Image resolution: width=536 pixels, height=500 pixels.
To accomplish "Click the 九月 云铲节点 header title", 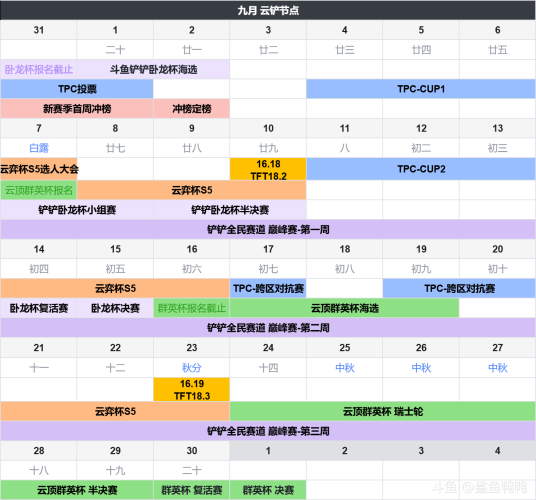I will tap(268, 10).
